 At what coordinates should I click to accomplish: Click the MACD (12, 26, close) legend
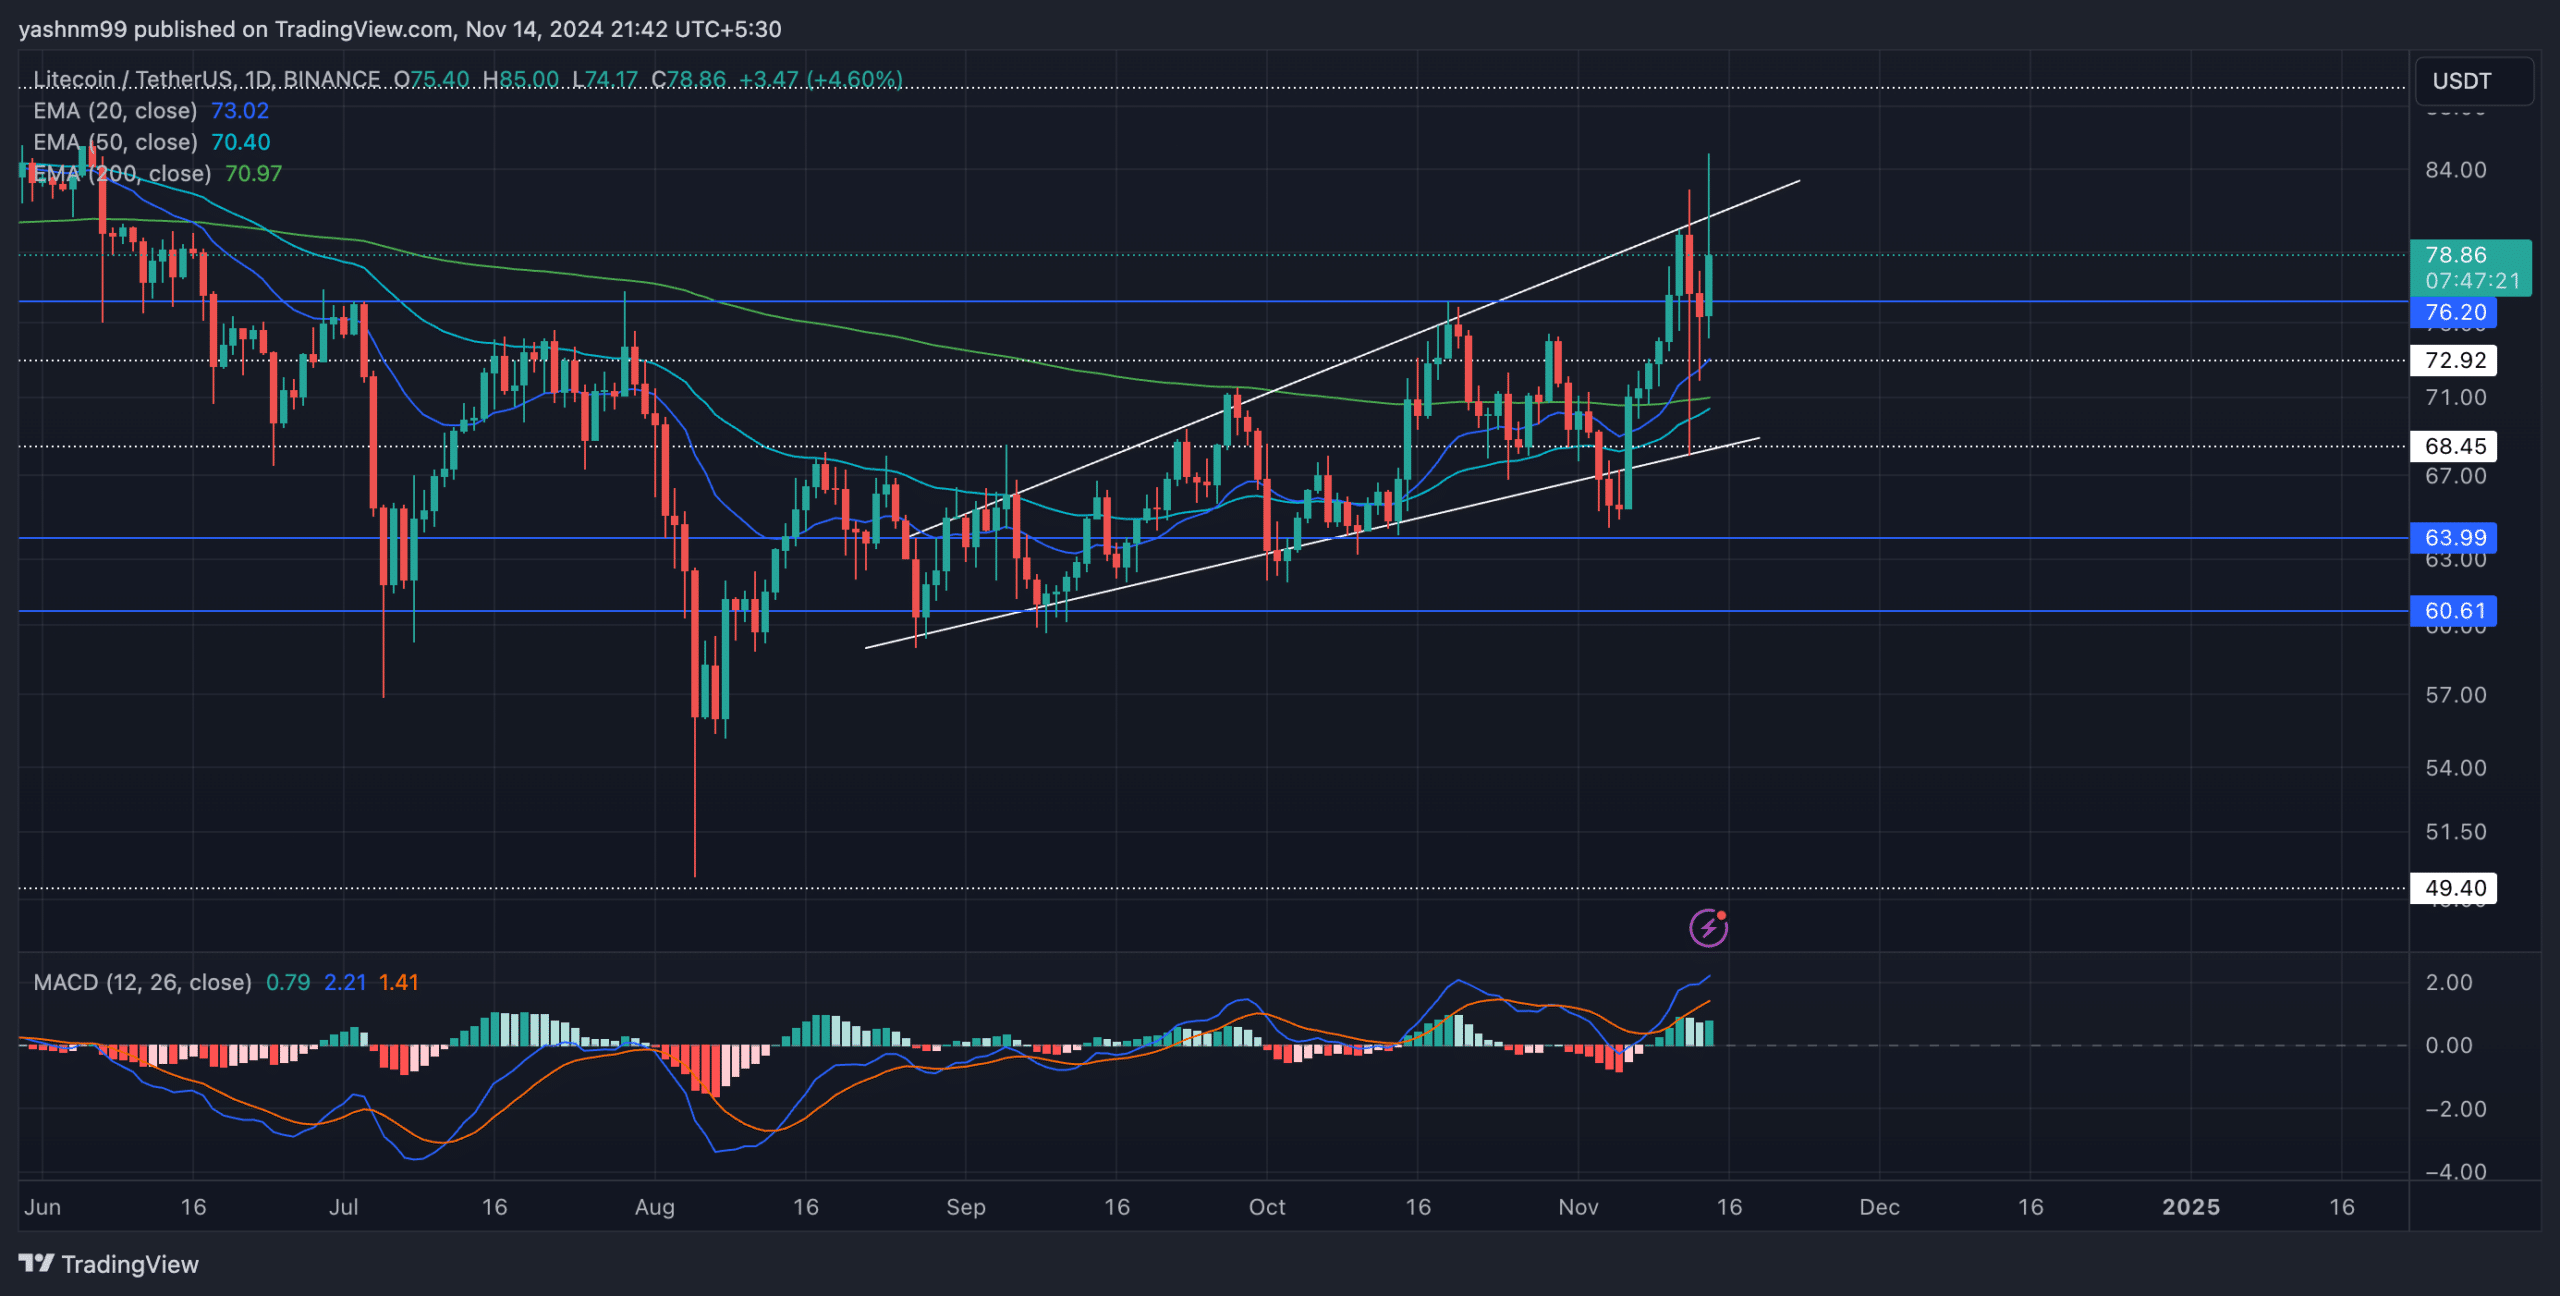142,982
